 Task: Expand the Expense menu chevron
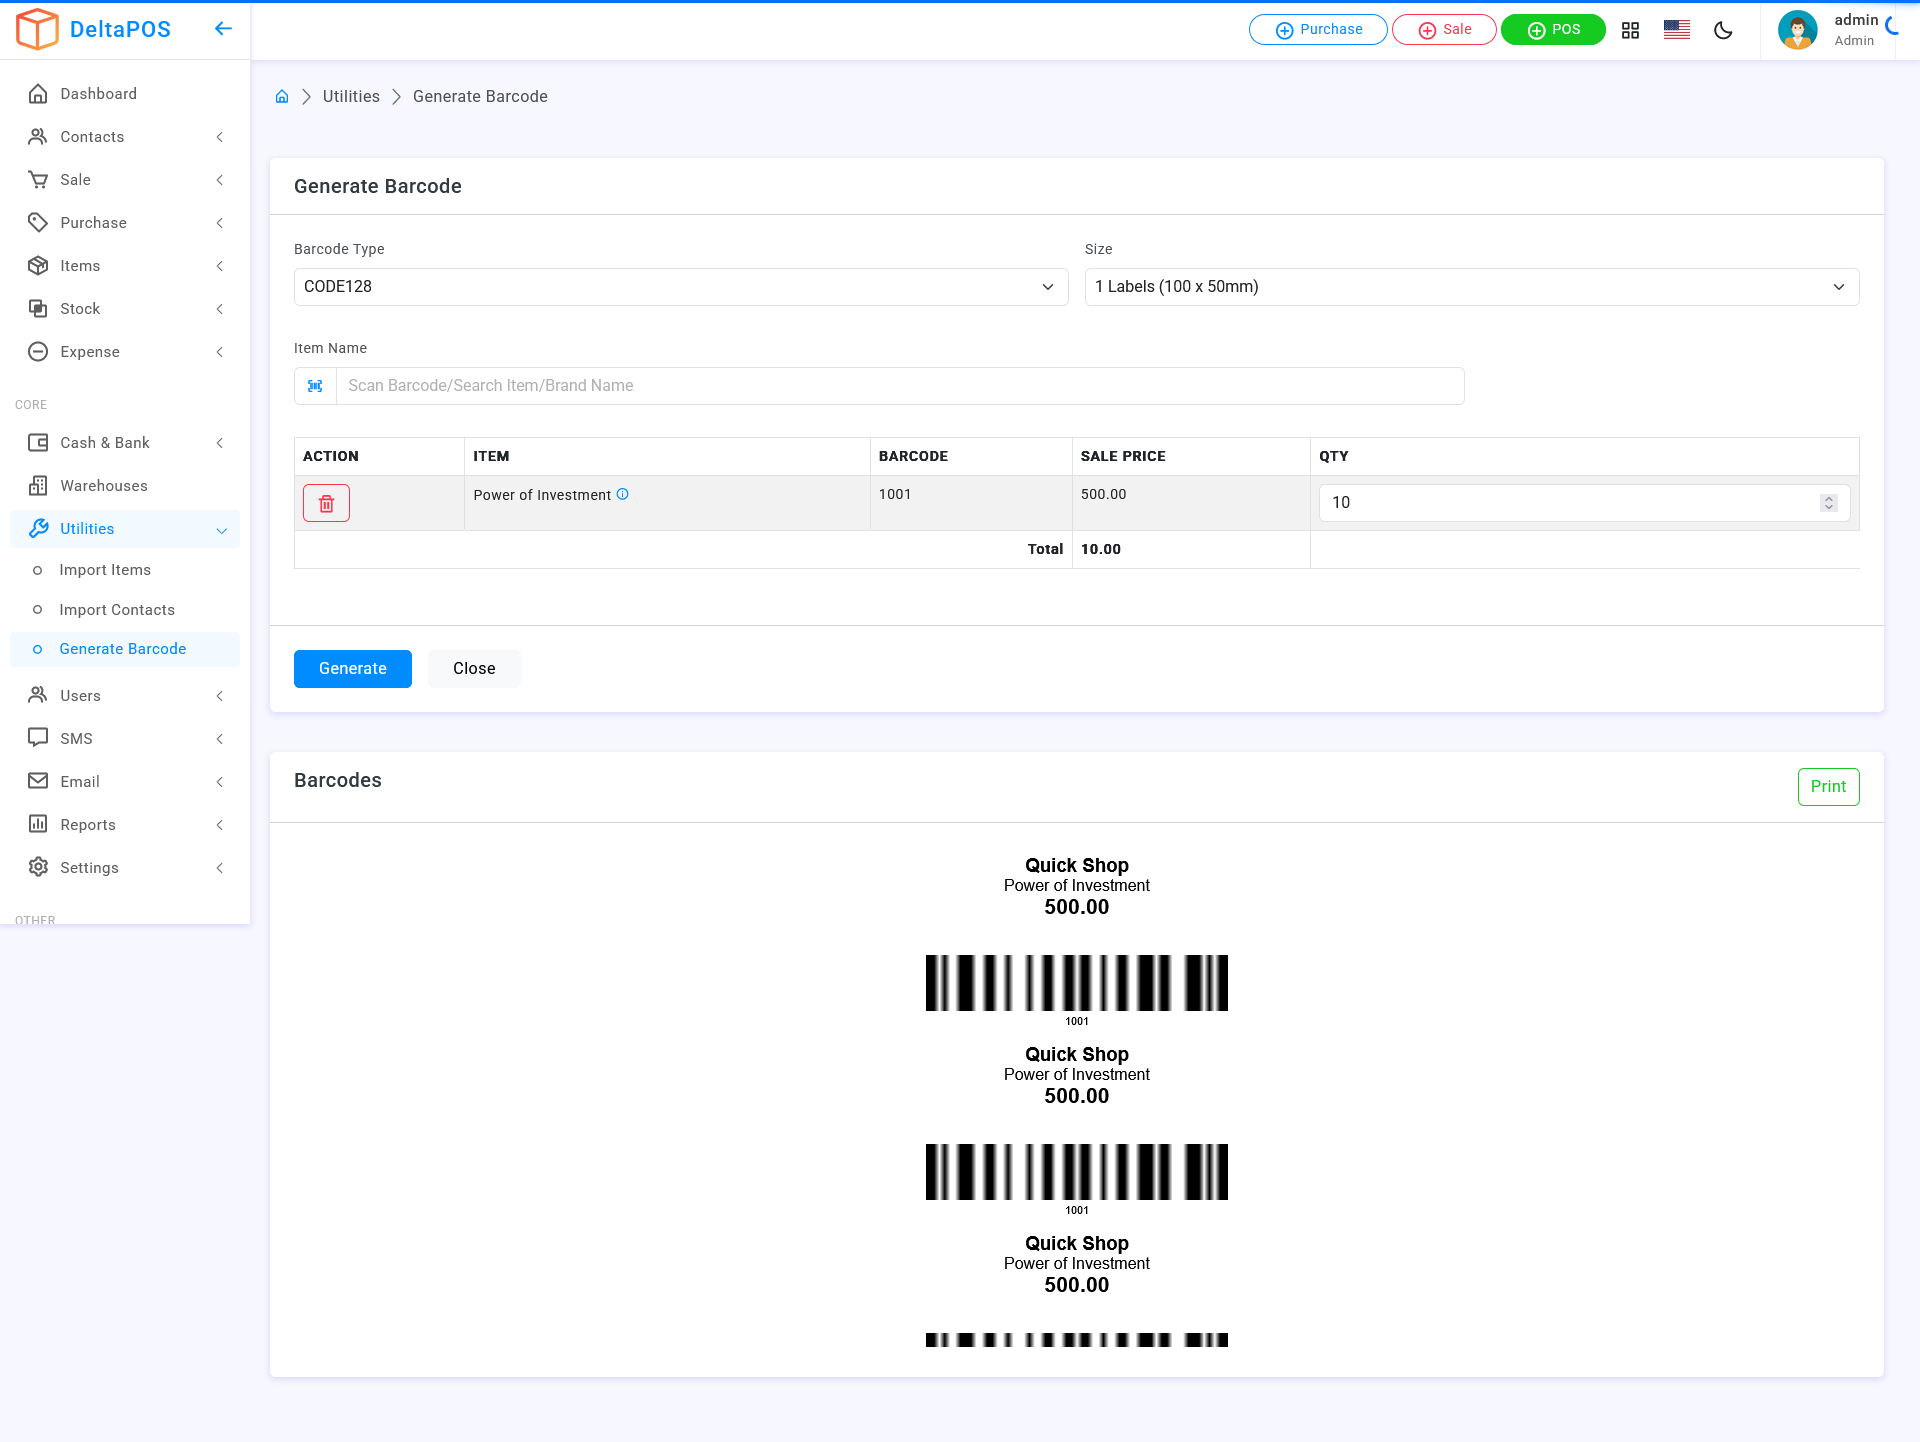pyautogui.click(x=220, y=352)
